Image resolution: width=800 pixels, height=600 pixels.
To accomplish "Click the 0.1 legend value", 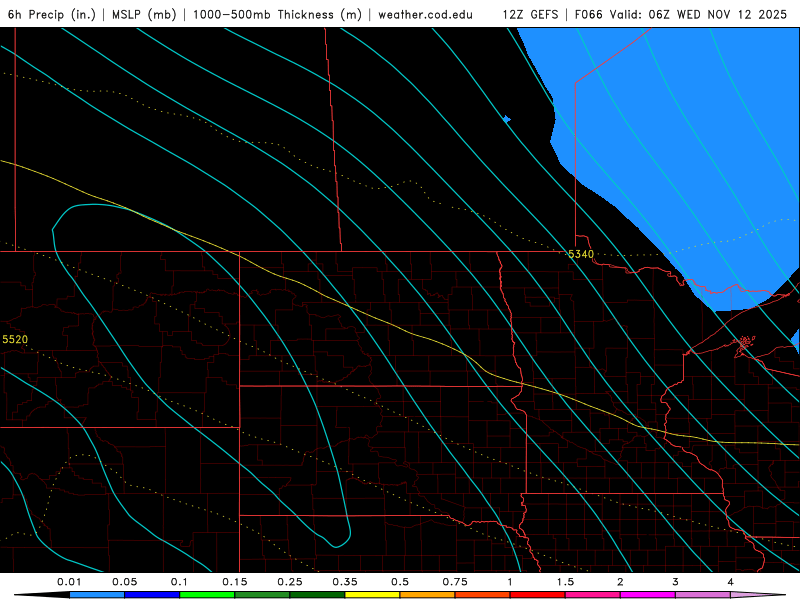I will (x=179, y=582).
